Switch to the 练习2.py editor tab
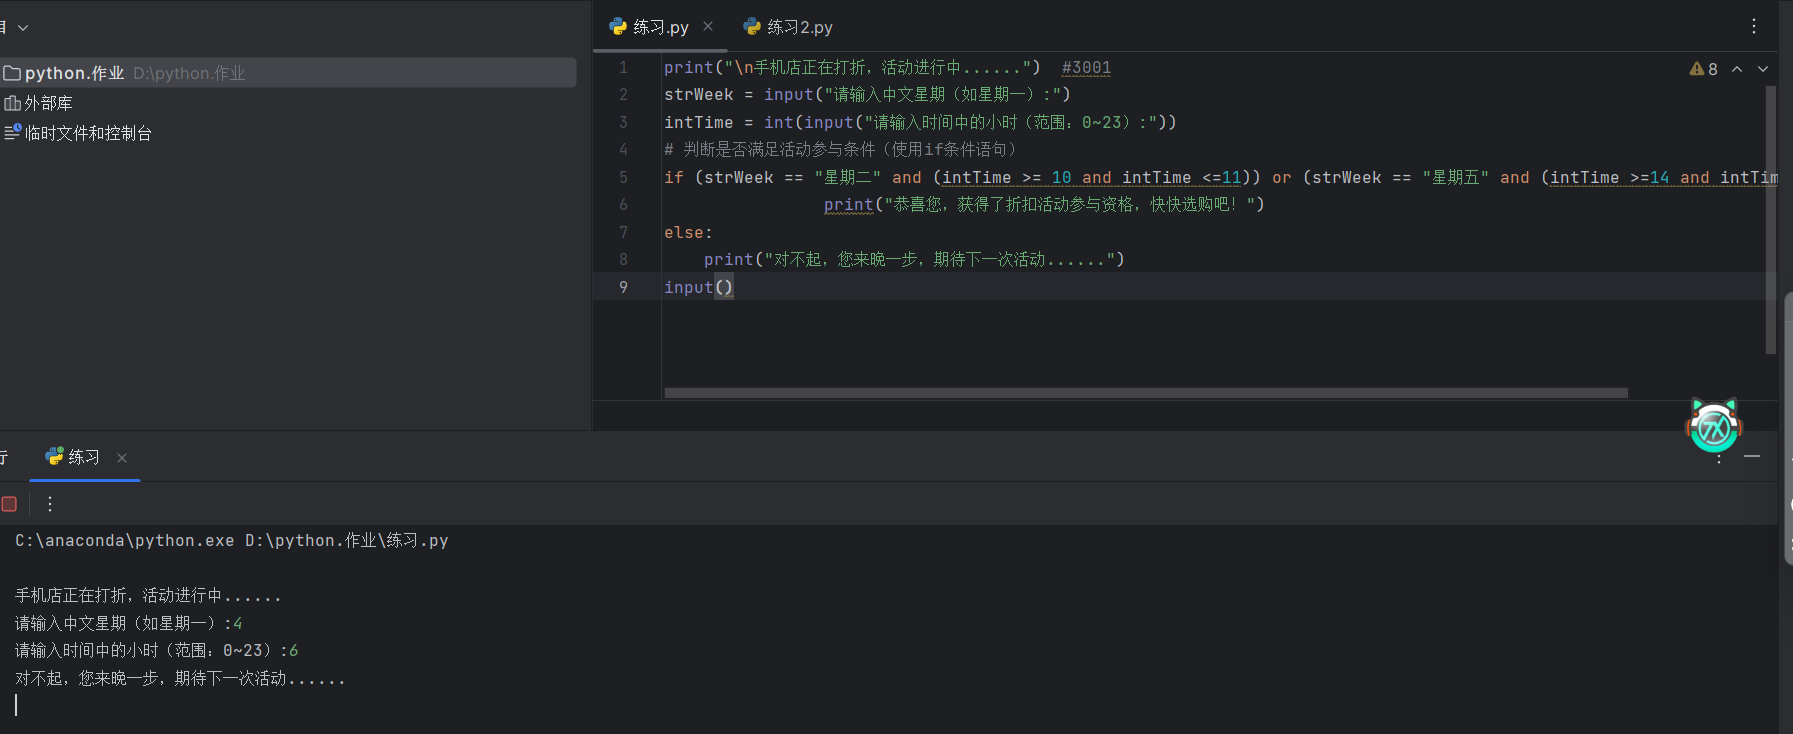 (x=788, y=27)
